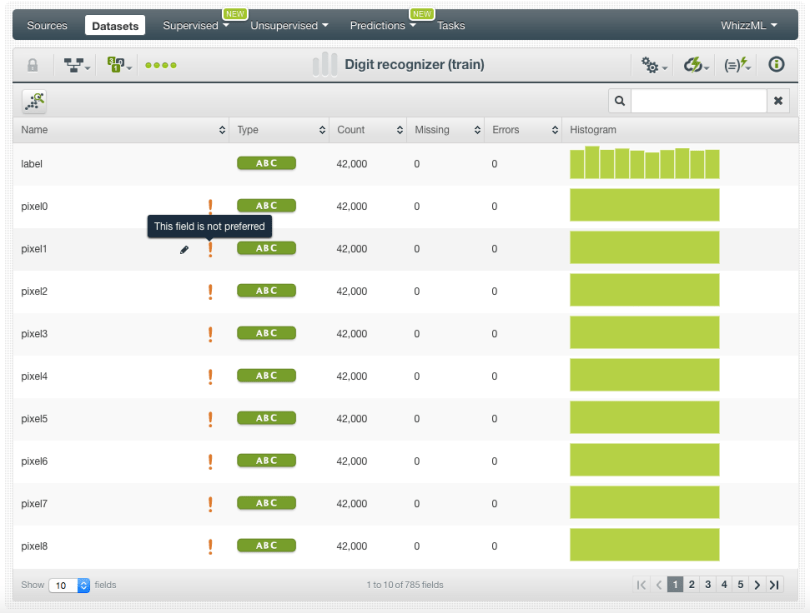810x613 pixels.
Task: Switch to the Sources tab
Action: (47, 26)
